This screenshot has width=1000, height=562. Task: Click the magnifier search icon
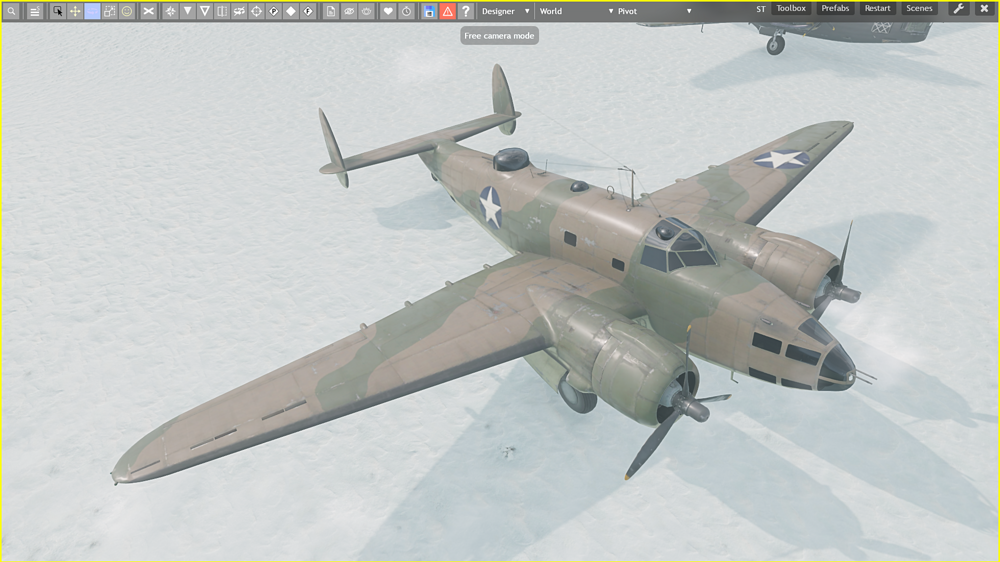click(x=11, y=11)
